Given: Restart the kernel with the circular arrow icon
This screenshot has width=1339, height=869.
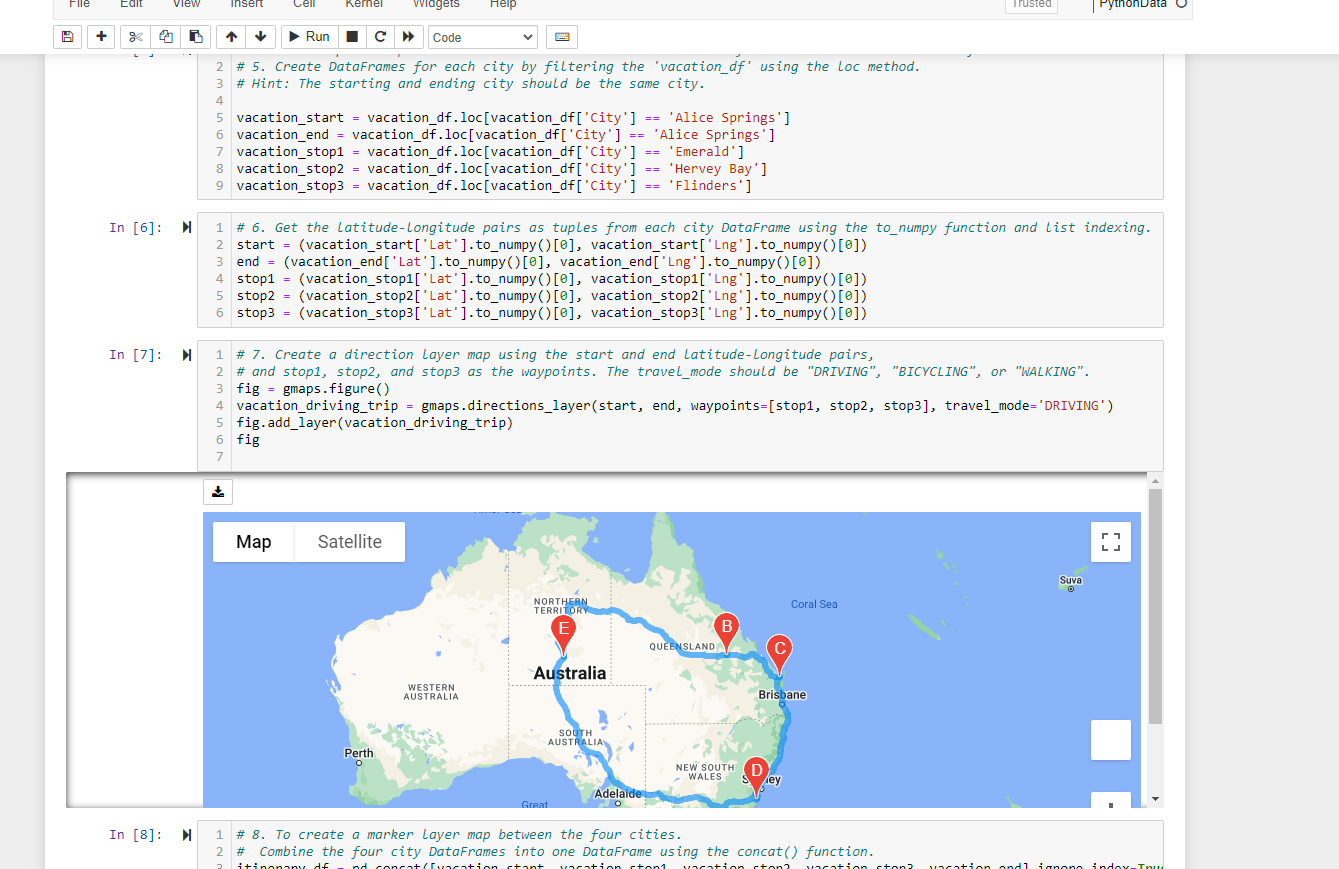Looking at the screenshot, I should pos(380,37).
